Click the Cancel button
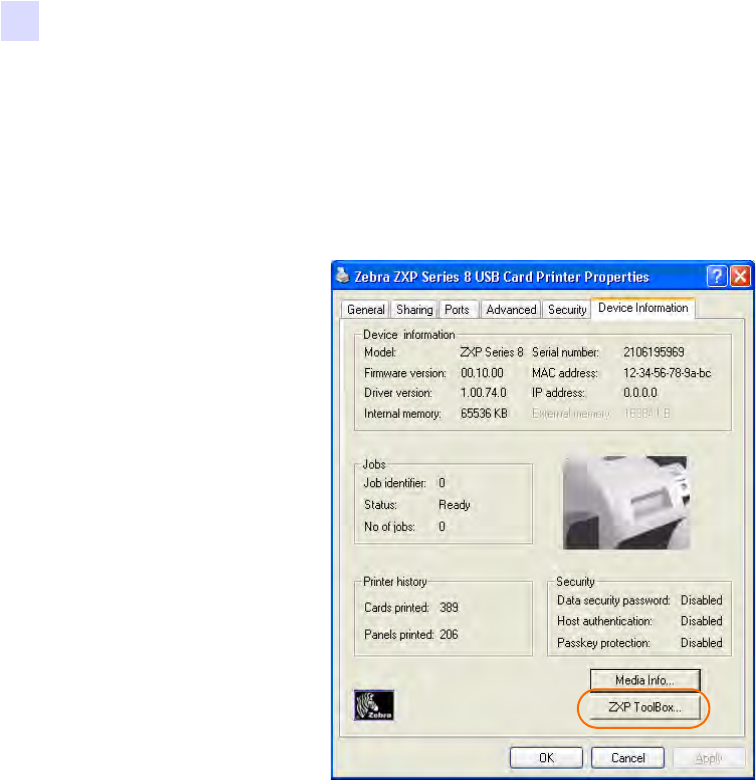Screen dimensions: 756x780 628,758
